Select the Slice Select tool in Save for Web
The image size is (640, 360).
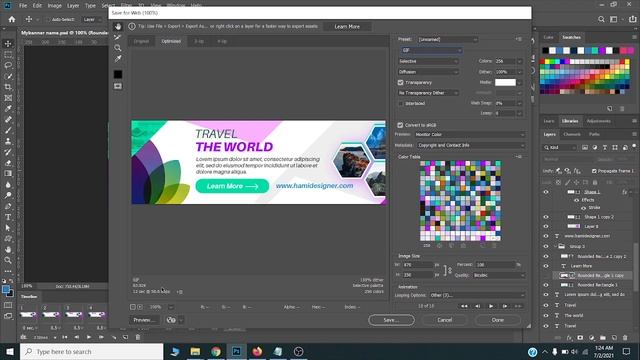[118, 37]
